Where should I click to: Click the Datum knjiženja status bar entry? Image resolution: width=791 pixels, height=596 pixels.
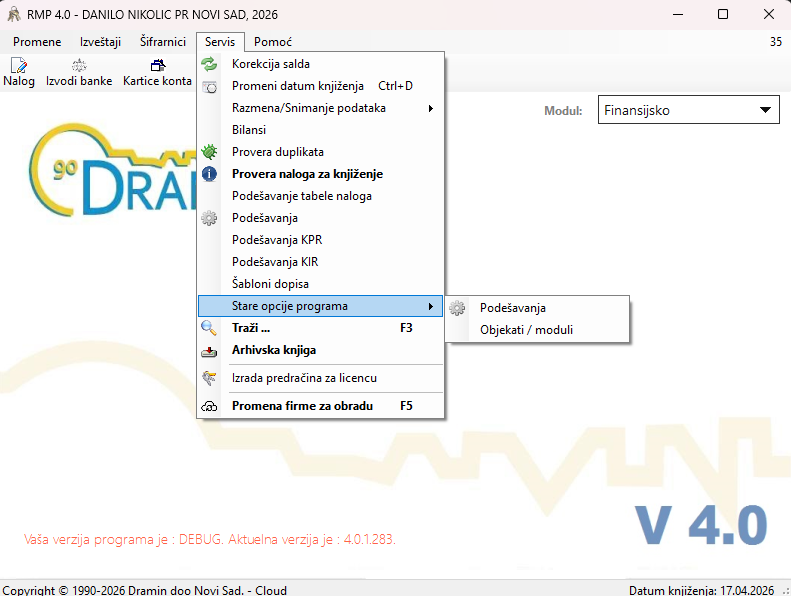pos(701,590)
